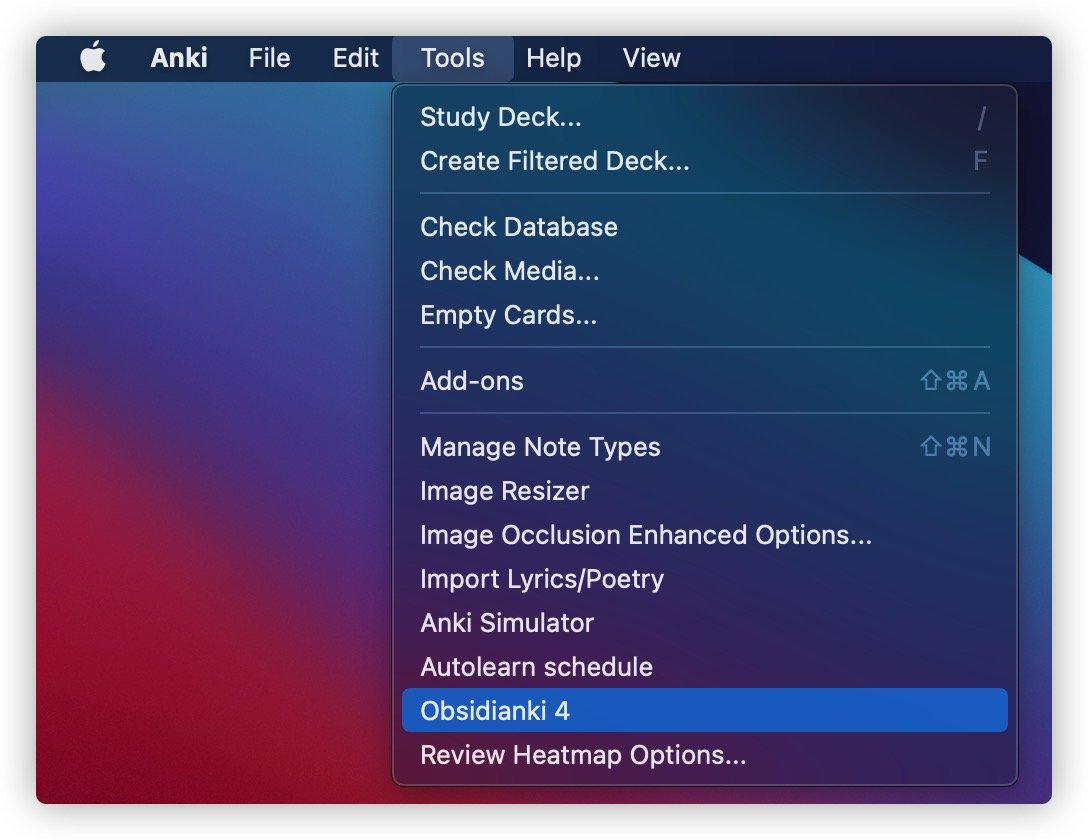This screenshot has height=840, width=1088.
Task: Open the Anki application menu
Action: 178,58
